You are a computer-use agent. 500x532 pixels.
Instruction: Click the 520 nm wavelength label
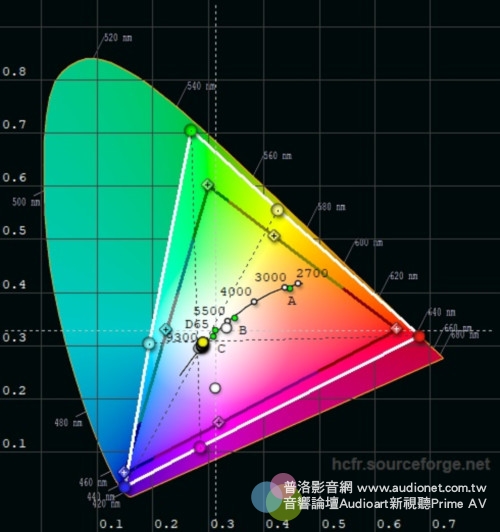click(118, 37)
